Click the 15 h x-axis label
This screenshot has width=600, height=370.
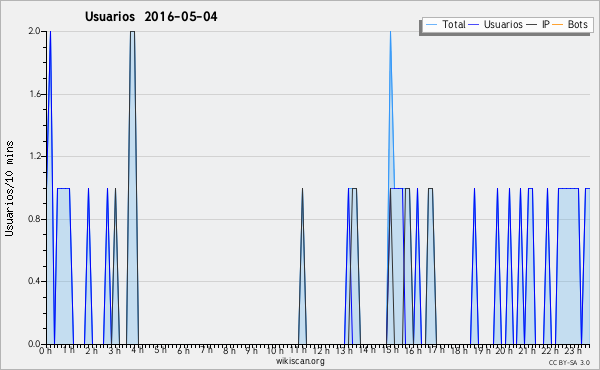[x=390, y=350]
